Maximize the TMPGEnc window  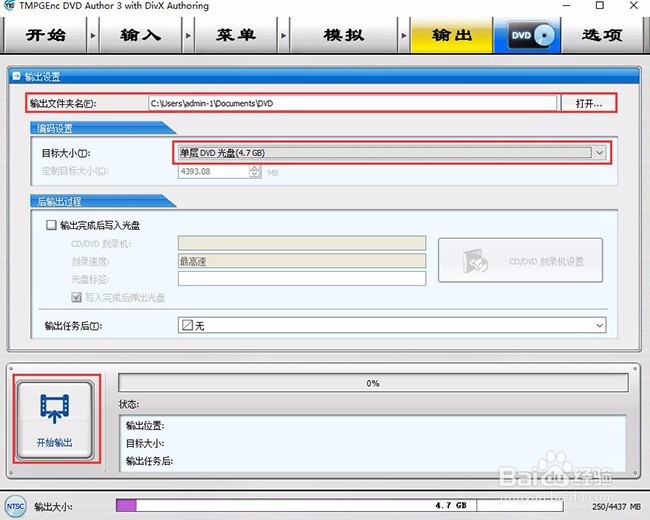[x=599, y=6]
